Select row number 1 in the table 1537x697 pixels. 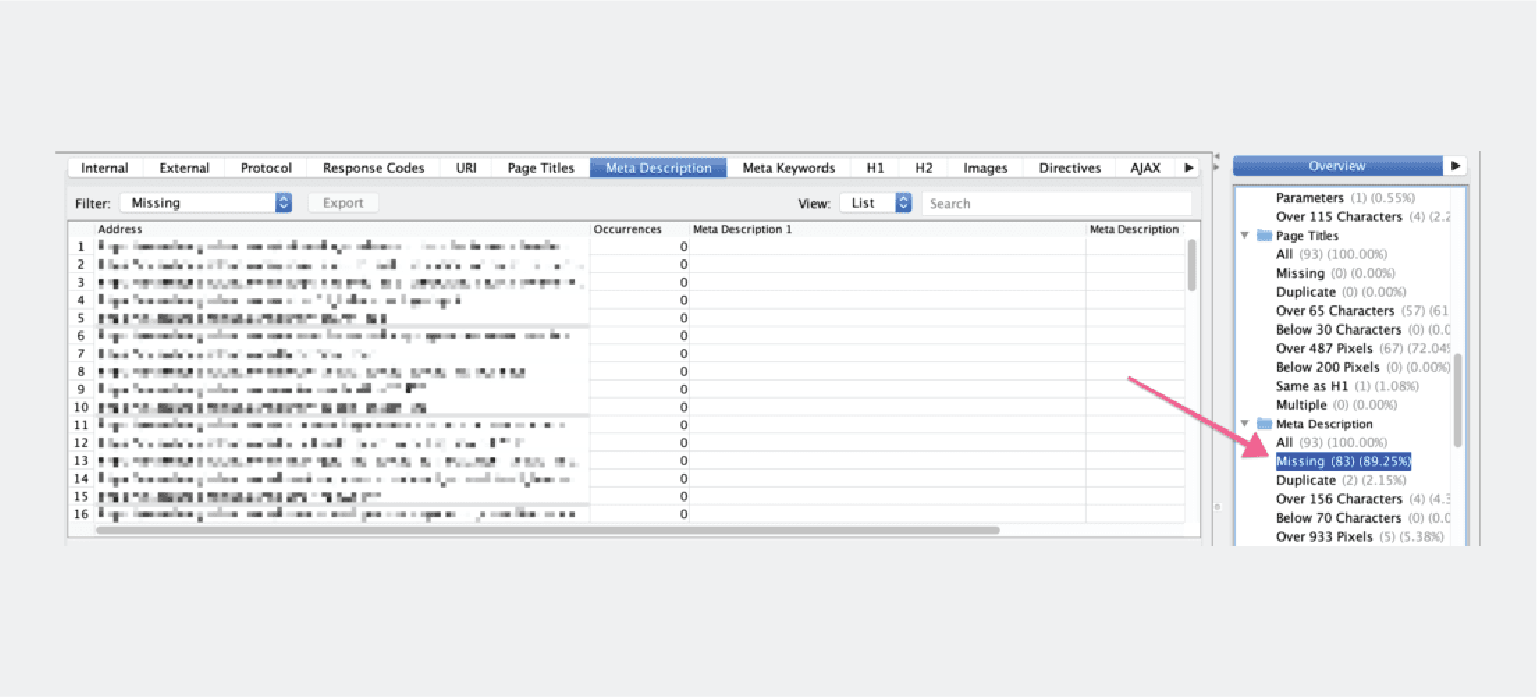coord(82,246)
